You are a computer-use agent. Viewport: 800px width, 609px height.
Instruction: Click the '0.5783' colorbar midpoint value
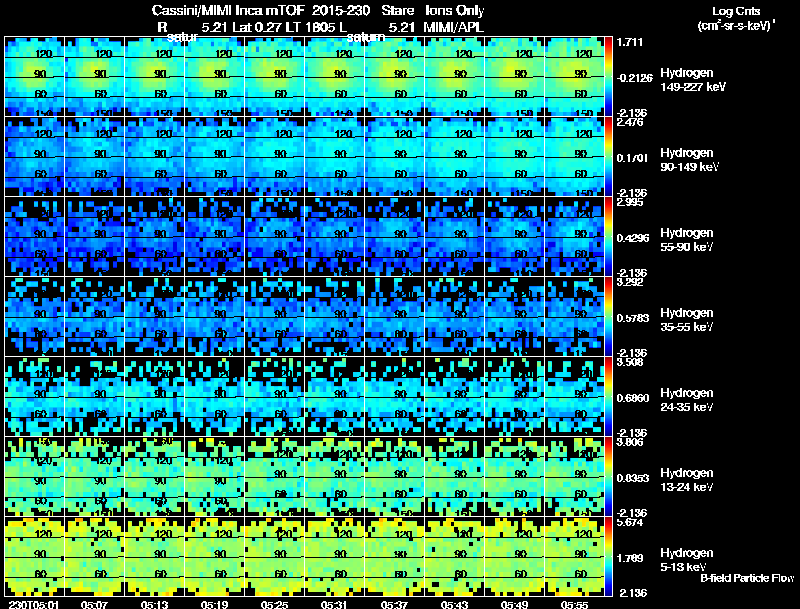(x=633, y=318)
